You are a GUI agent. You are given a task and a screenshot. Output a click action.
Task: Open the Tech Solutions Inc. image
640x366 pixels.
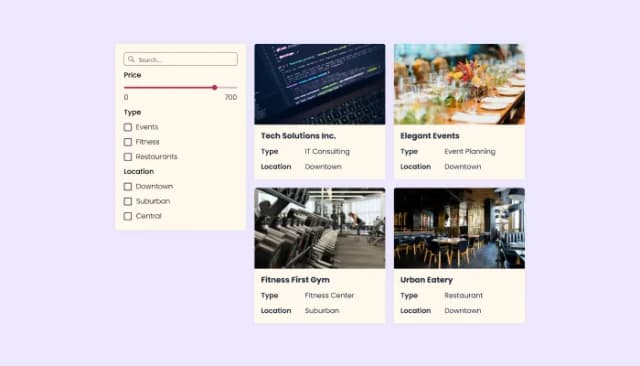coord(320,84)
